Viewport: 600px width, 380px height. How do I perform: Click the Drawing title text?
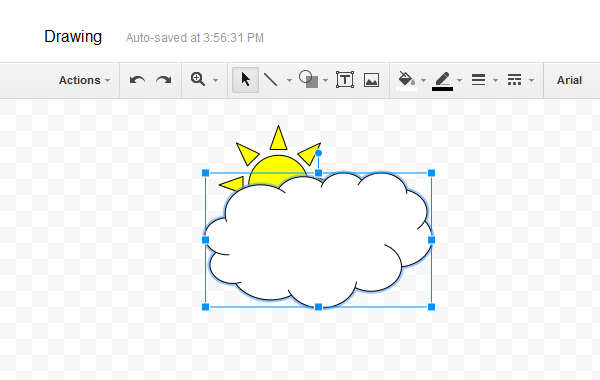[x=73, y=37]
